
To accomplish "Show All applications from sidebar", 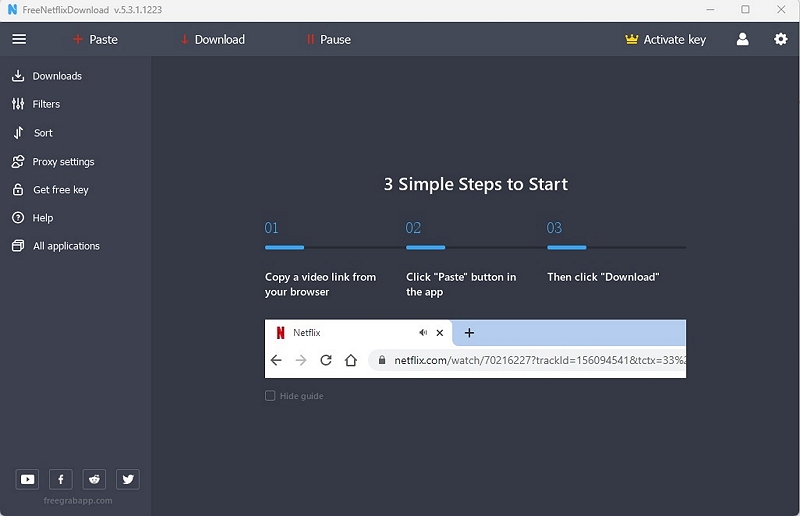I will [66, 246].
